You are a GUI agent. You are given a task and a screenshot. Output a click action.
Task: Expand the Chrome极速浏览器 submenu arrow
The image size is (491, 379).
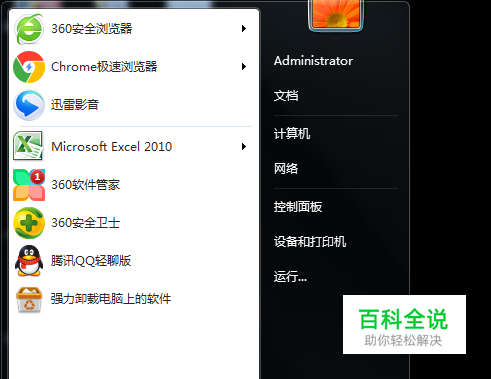coord(244,67)
